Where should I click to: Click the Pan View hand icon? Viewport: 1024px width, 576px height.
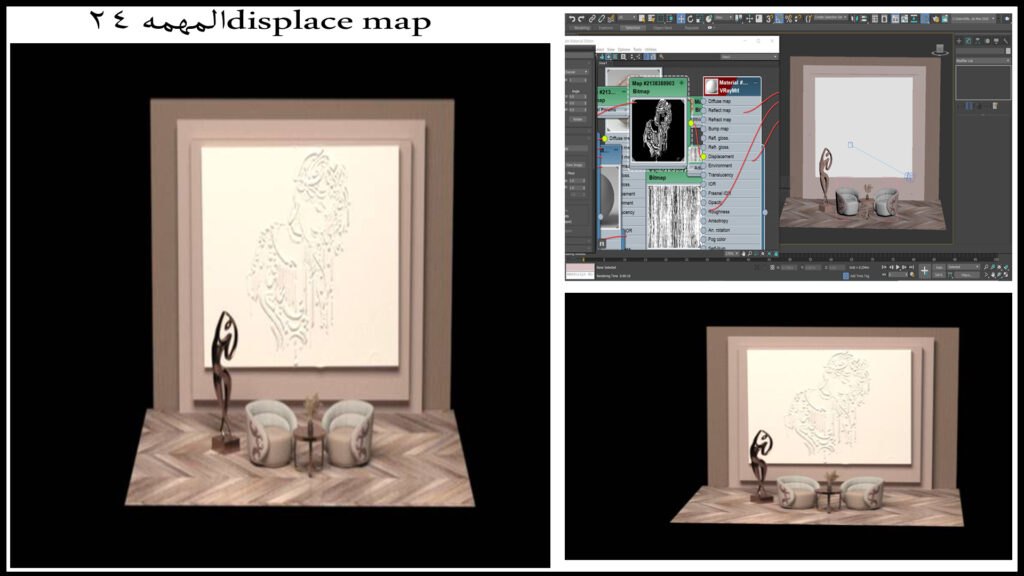point(993,275)
